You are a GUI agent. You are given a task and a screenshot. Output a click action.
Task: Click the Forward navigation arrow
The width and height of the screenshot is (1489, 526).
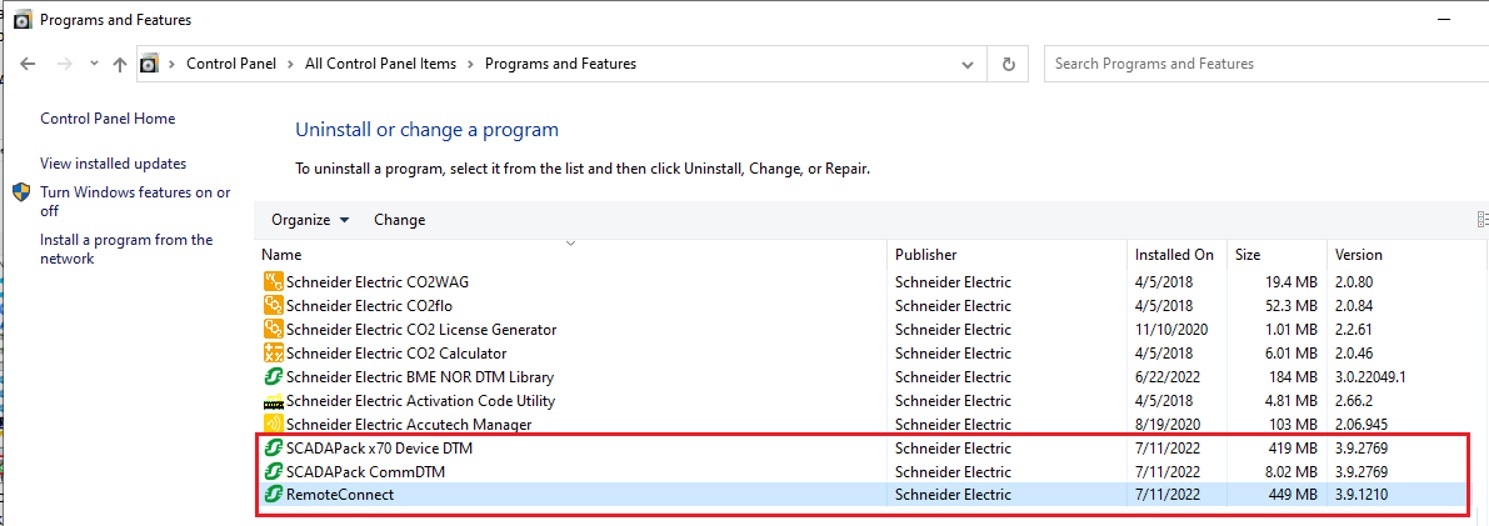(64, 64)
